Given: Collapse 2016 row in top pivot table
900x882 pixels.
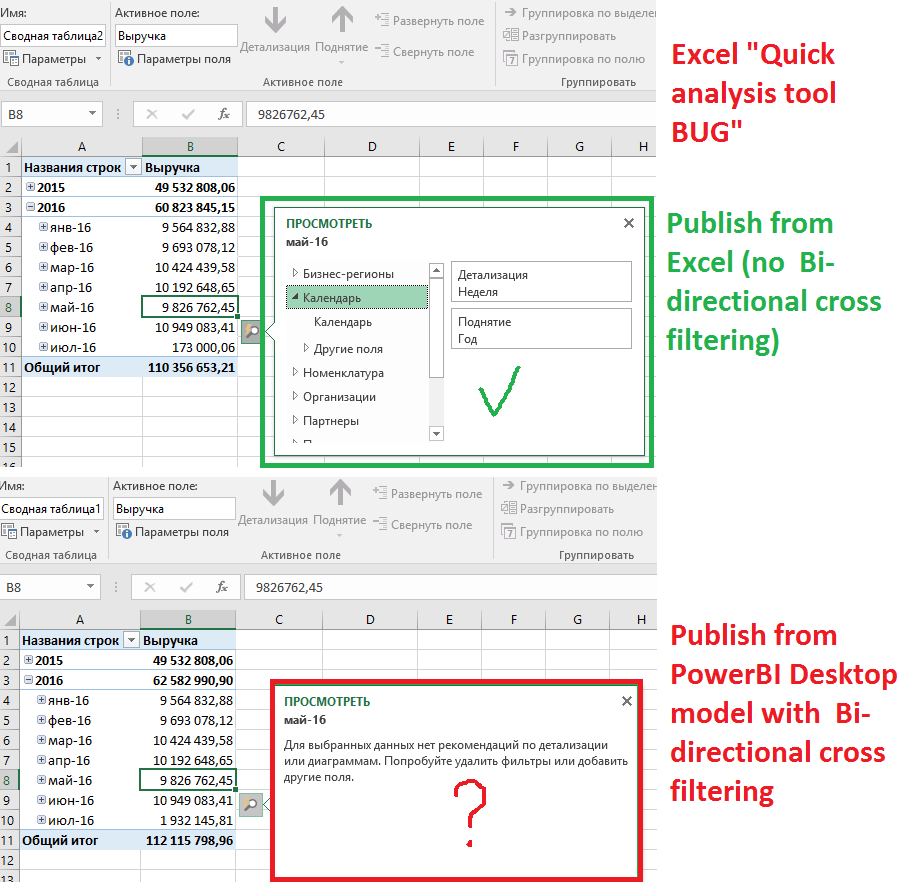Looking at the screenshot, I should click(30, 207).
